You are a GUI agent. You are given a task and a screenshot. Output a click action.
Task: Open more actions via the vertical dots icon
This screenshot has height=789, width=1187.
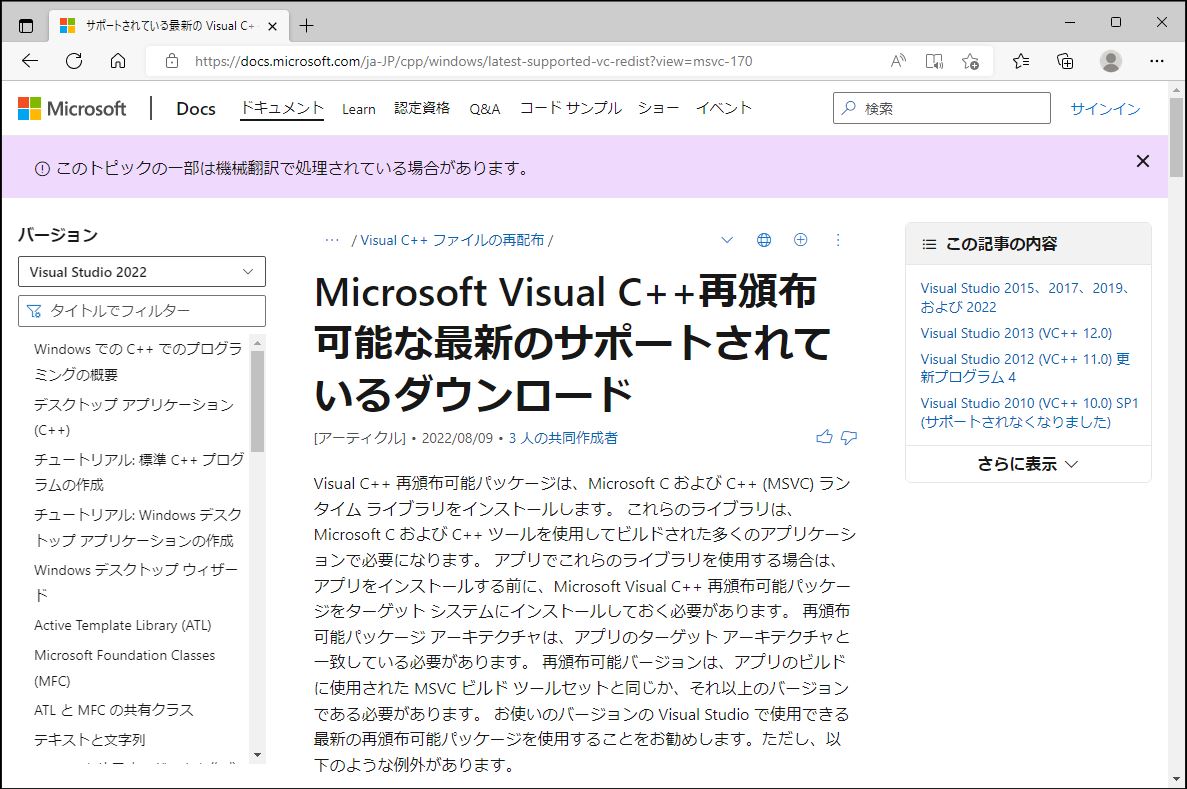click(838, 240)
